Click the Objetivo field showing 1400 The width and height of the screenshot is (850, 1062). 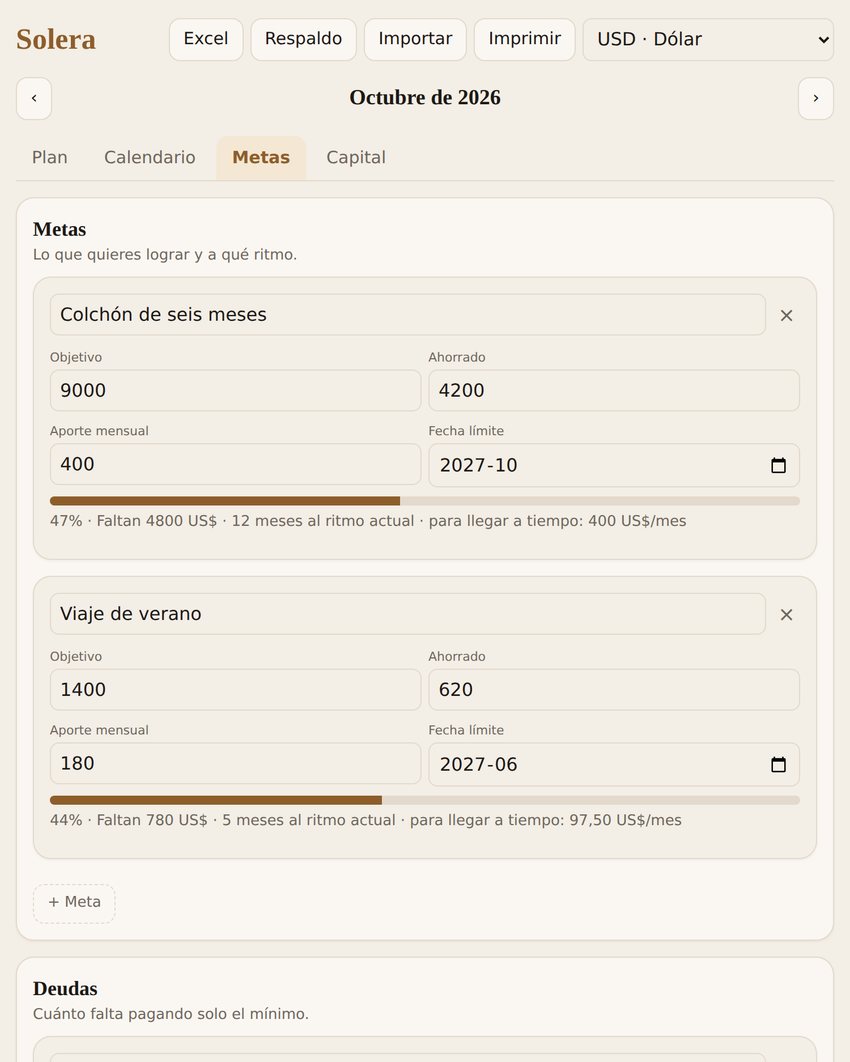[x=235, y=690]
